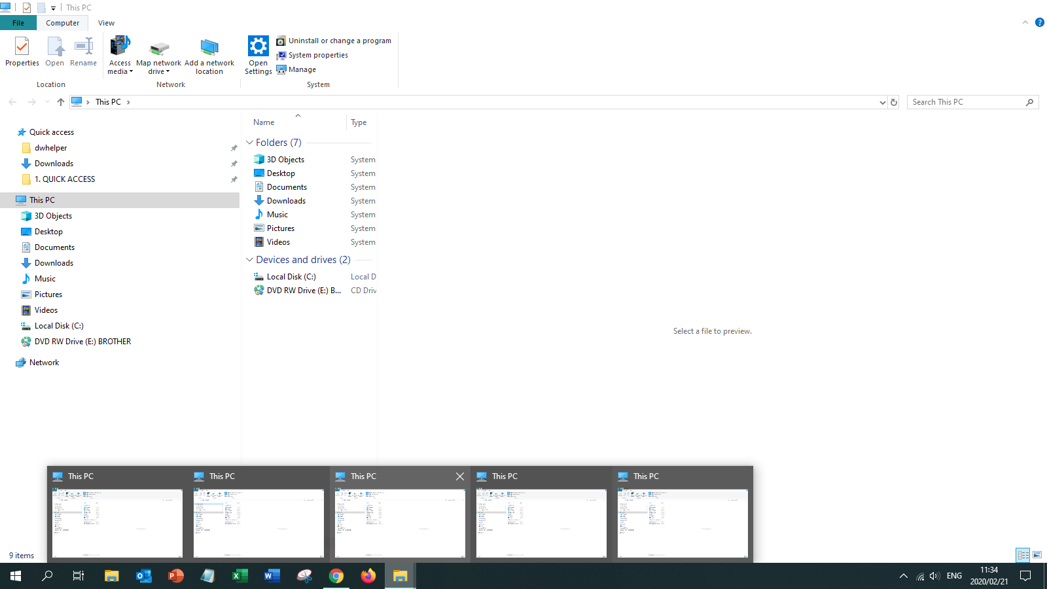Open 1. QUICK ACCESS folder

(64, 179)
